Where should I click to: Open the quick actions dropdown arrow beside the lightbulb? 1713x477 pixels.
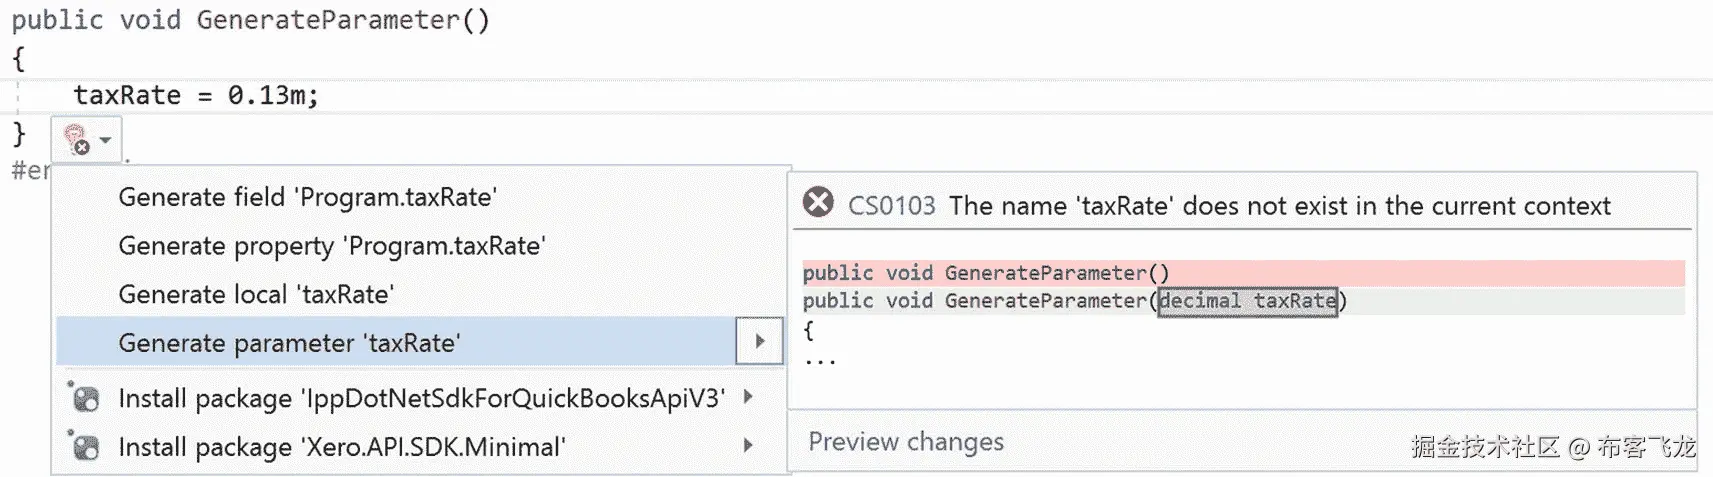tap(105, 140)
